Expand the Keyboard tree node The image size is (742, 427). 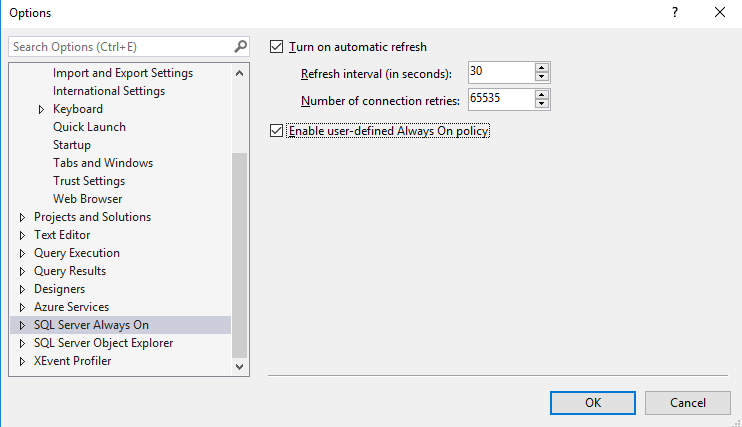coord(41,109)
